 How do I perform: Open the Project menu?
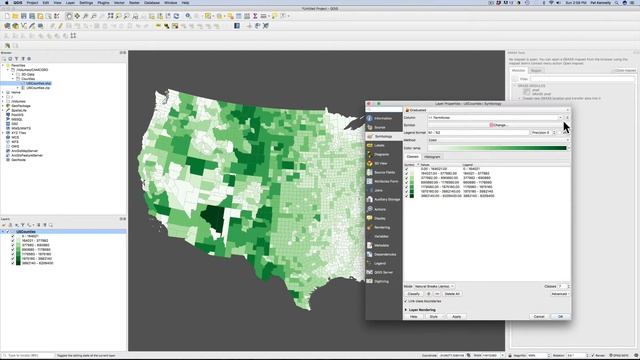[32, 2]
